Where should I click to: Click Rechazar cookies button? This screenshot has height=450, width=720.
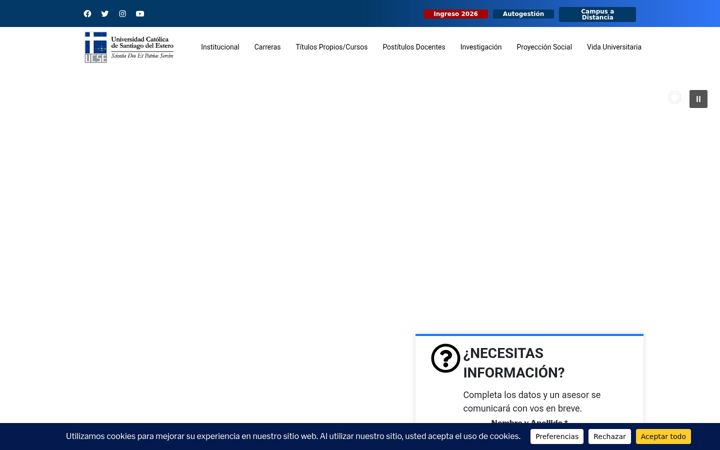coord(609,437)
